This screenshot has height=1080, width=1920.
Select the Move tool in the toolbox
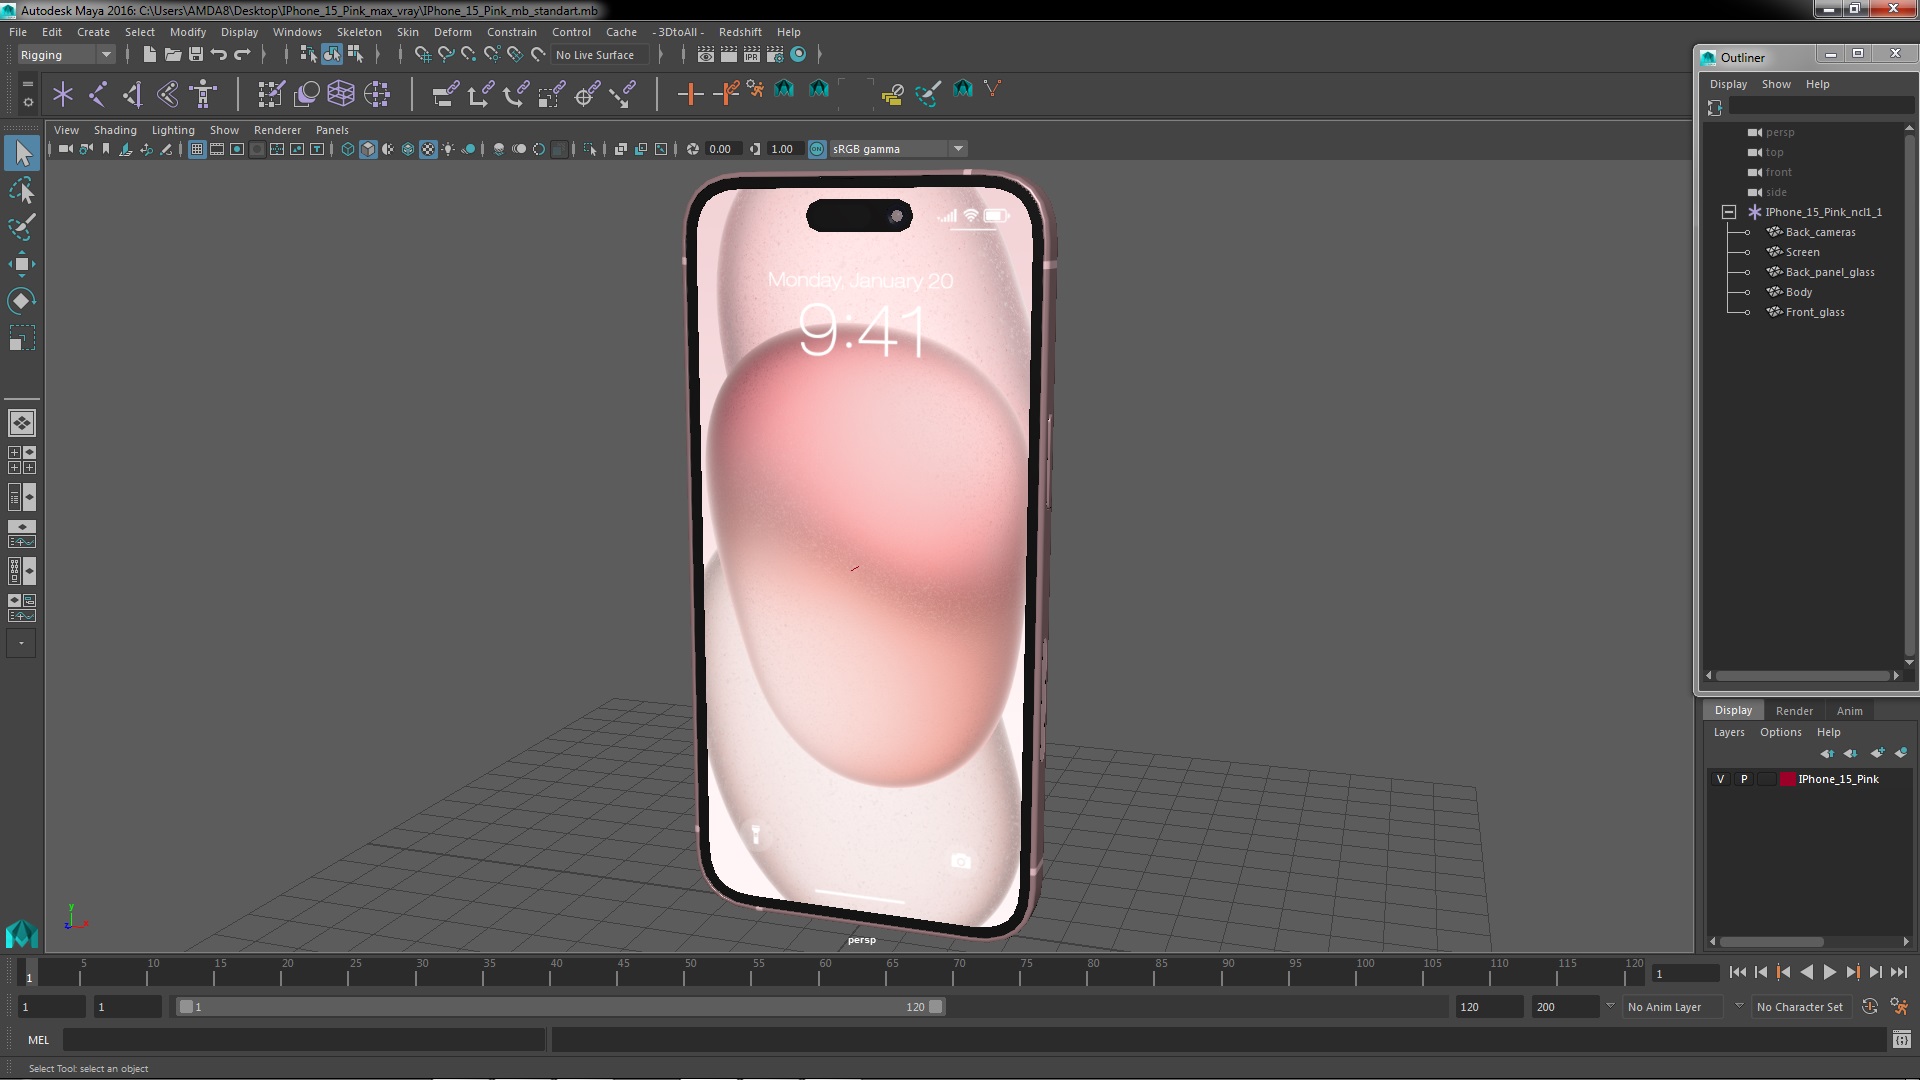[21, 265]
